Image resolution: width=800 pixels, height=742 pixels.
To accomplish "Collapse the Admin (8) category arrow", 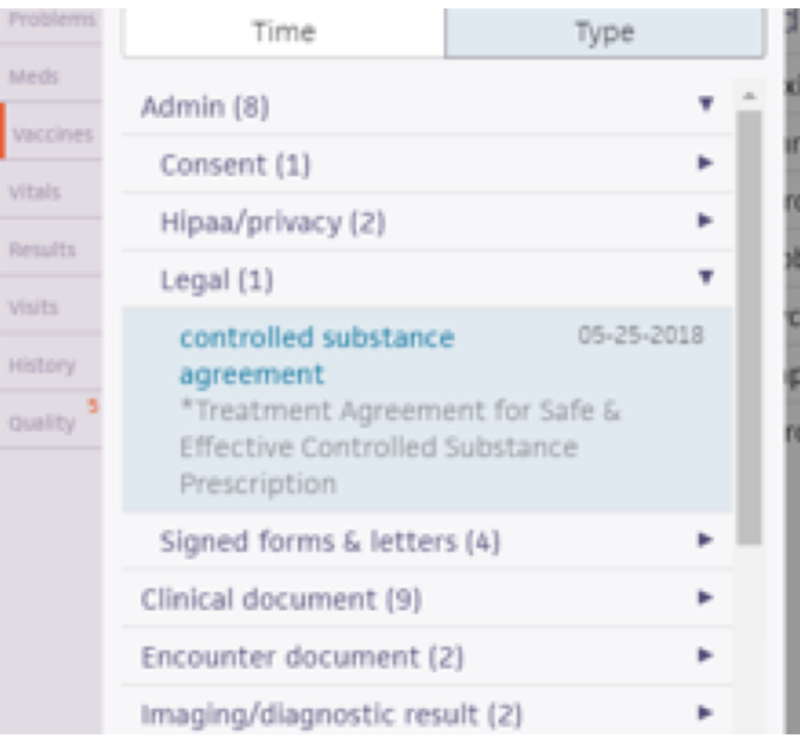I will coord(706,104).
